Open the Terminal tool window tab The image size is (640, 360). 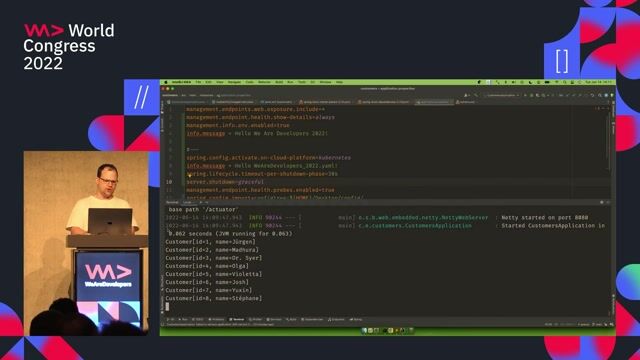tap(237, 320)
